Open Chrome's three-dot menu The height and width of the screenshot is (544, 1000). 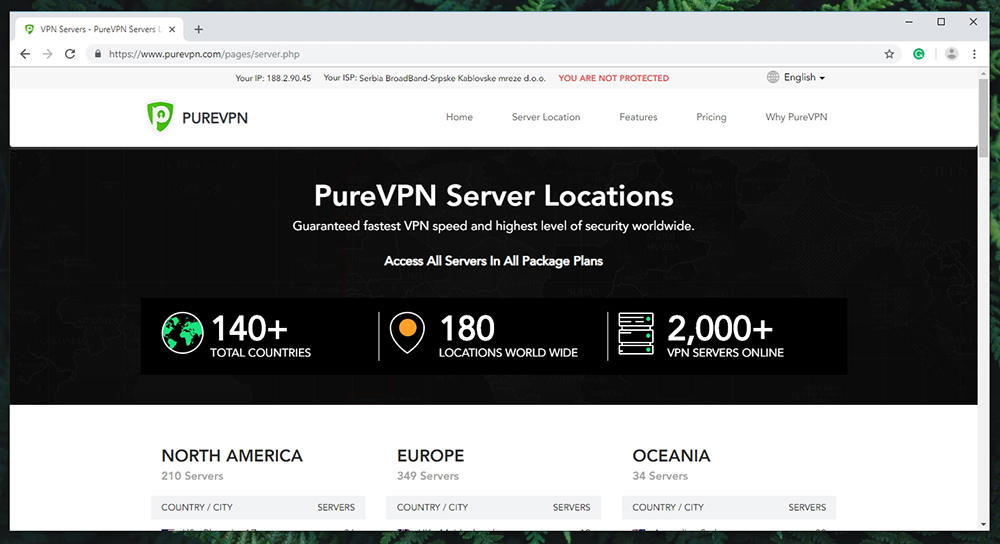(x=974, y=54)
